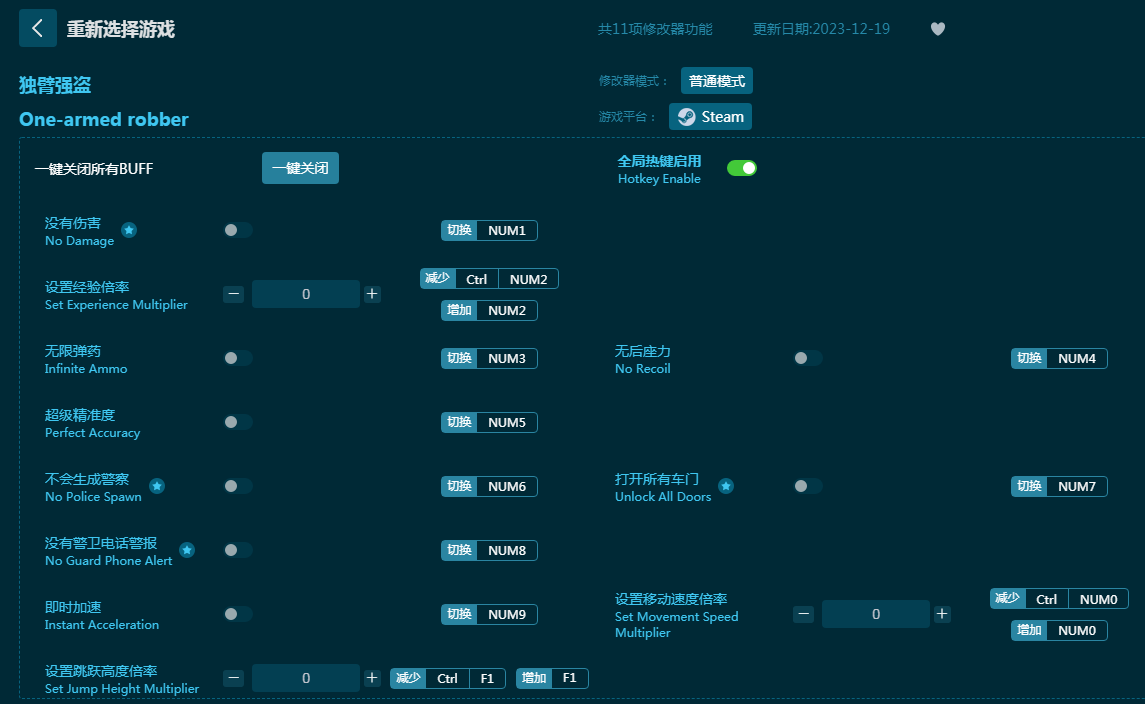Viewport: 1145px width, 704px height.
Task: Click the back arrow icon
Action: click(x=38, y=28)
